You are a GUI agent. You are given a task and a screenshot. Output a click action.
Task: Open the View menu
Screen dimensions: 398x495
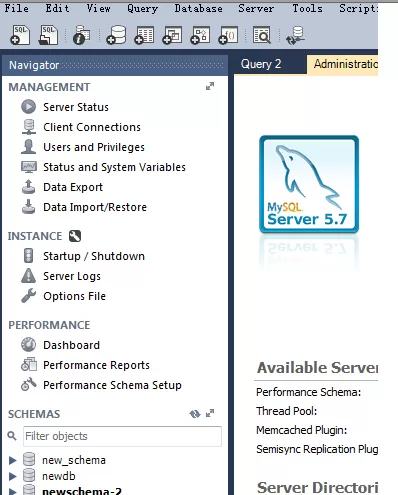click(x=98, y=8)
